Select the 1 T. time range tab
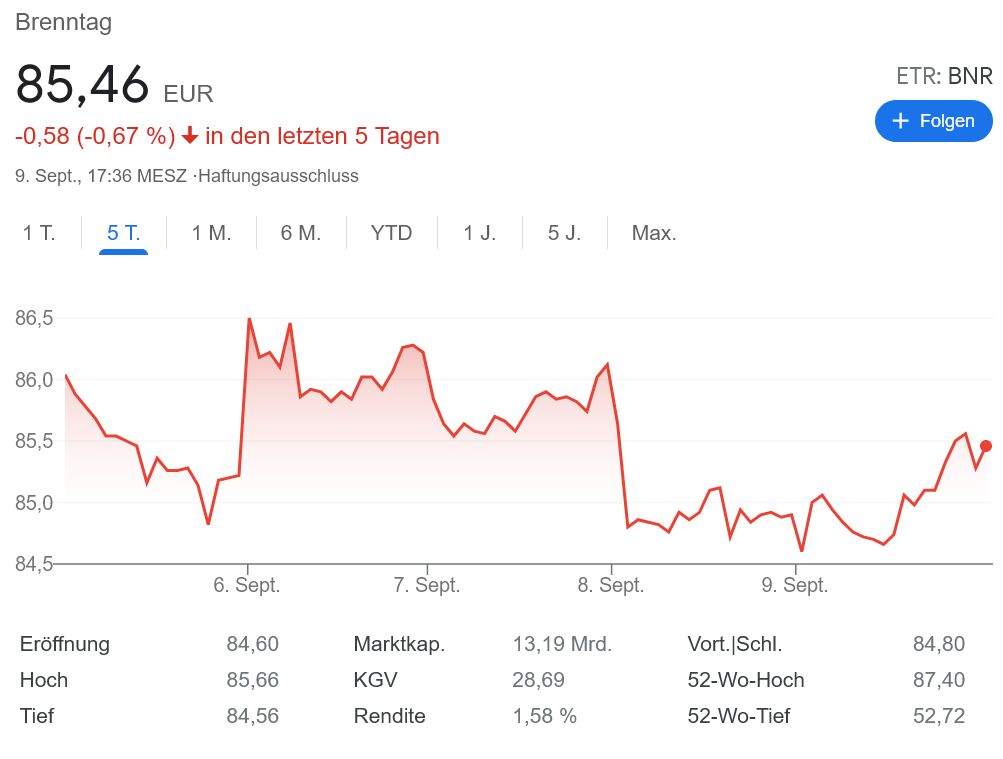 [39, 233]
